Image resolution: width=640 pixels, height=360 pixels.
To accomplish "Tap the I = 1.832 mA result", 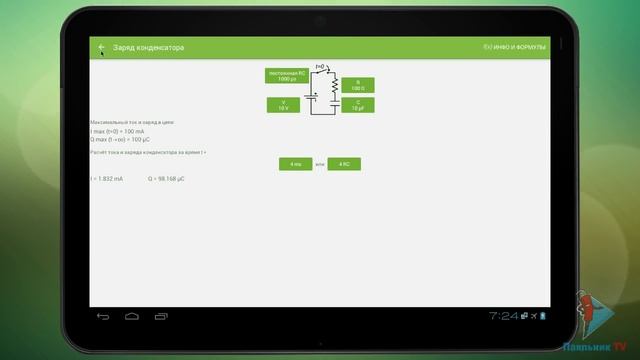I will tap(107, 179).
